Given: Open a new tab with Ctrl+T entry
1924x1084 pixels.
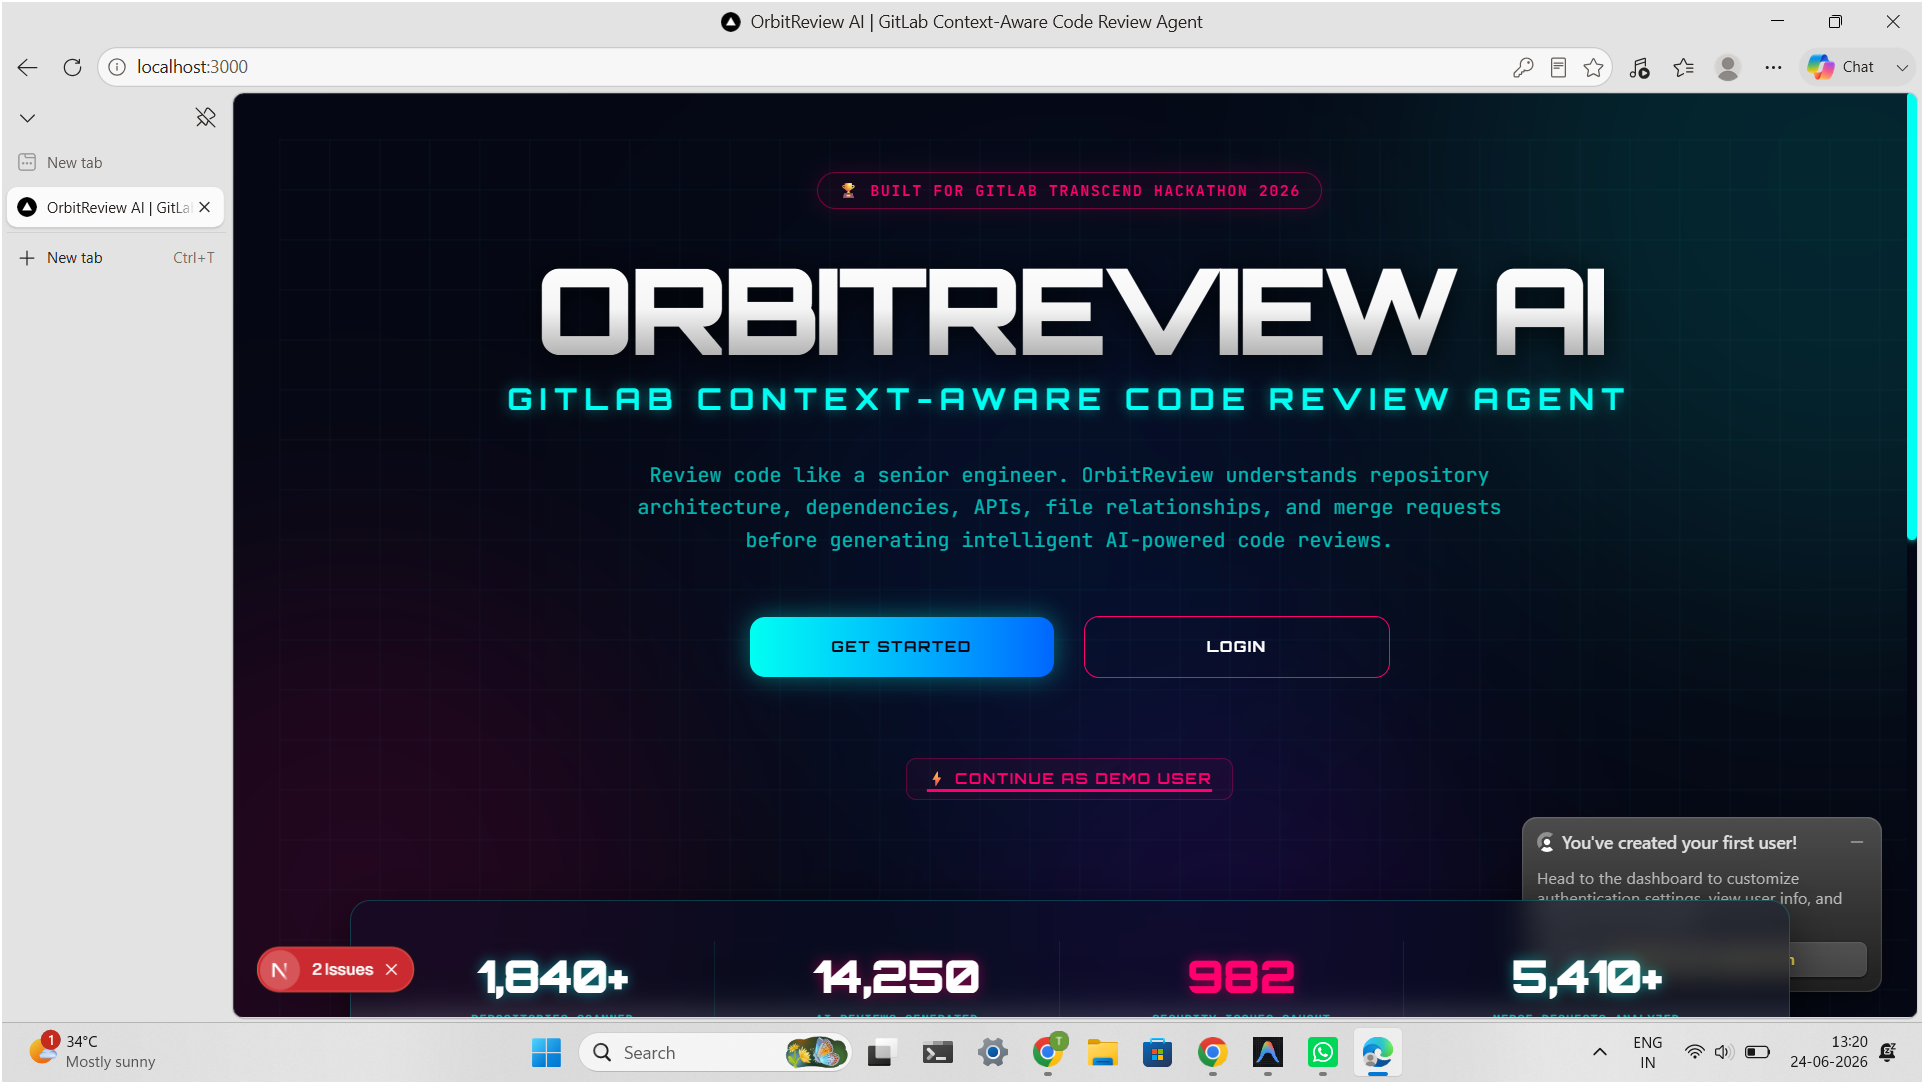Looking at the screenshot, I should pos(116,258).
